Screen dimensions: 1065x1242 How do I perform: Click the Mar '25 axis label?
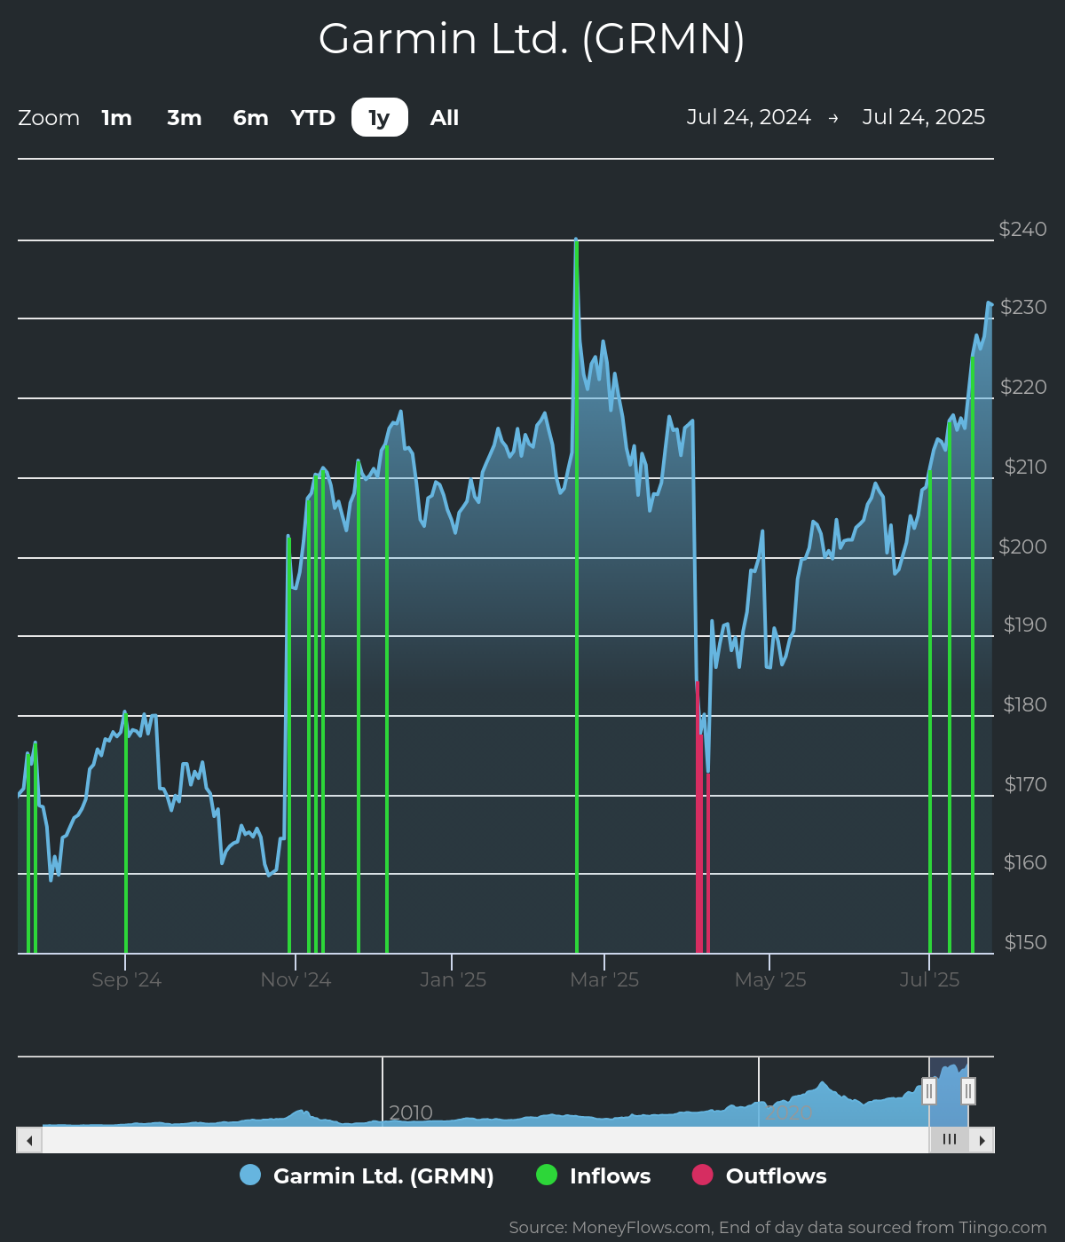point(604,980)
